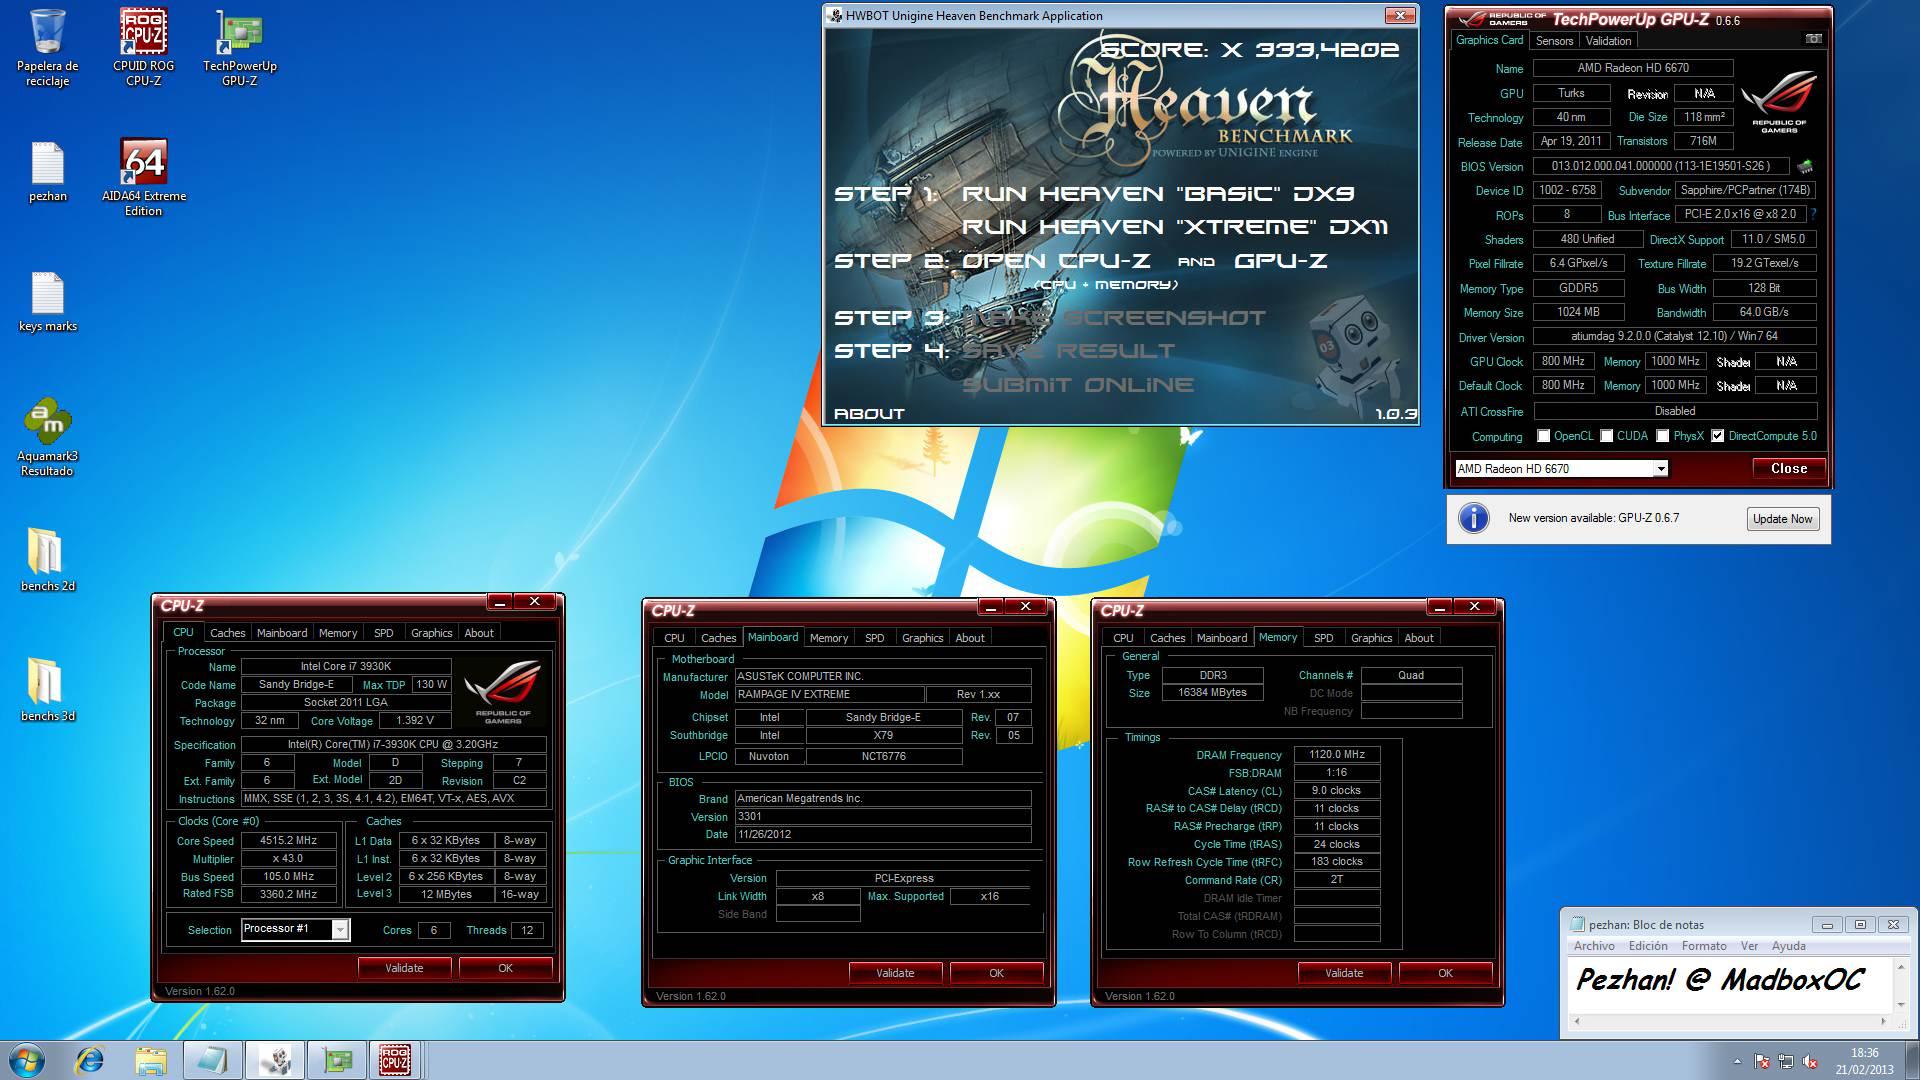
Task: Click the mainboard Model field RAMPAGE IV EXTREME
Action: (x=829, y=695)
